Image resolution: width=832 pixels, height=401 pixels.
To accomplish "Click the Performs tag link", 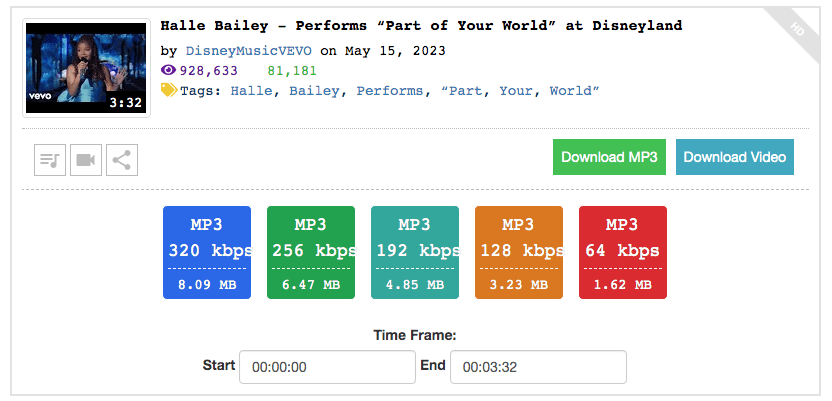I will pyautogui.click(x=390, y=91).
